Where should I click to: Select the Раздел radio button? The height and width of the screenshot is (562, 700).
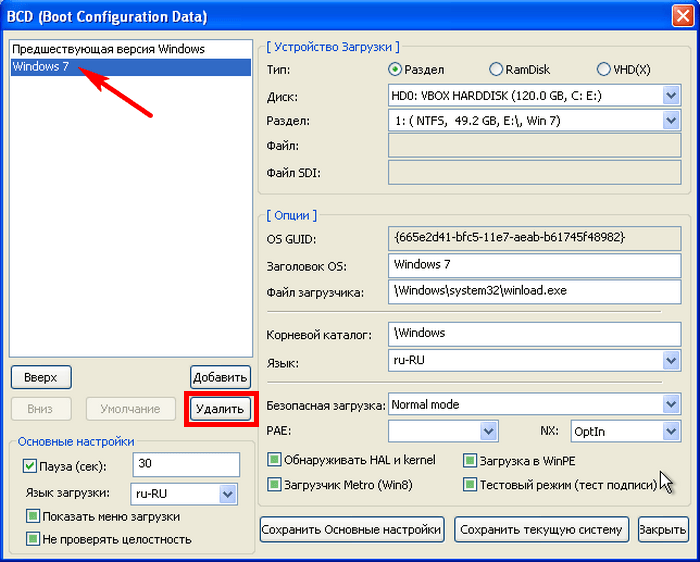[395, 70]
